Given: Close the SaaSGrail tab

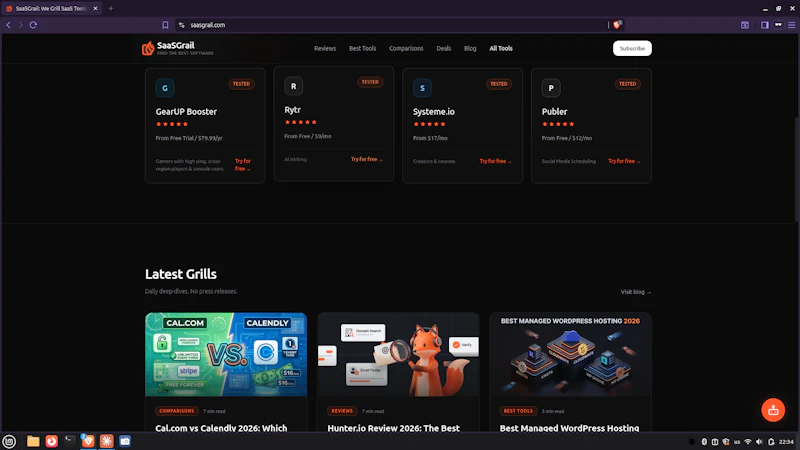Looking at the screenshot, I should (x=95, y=9).
